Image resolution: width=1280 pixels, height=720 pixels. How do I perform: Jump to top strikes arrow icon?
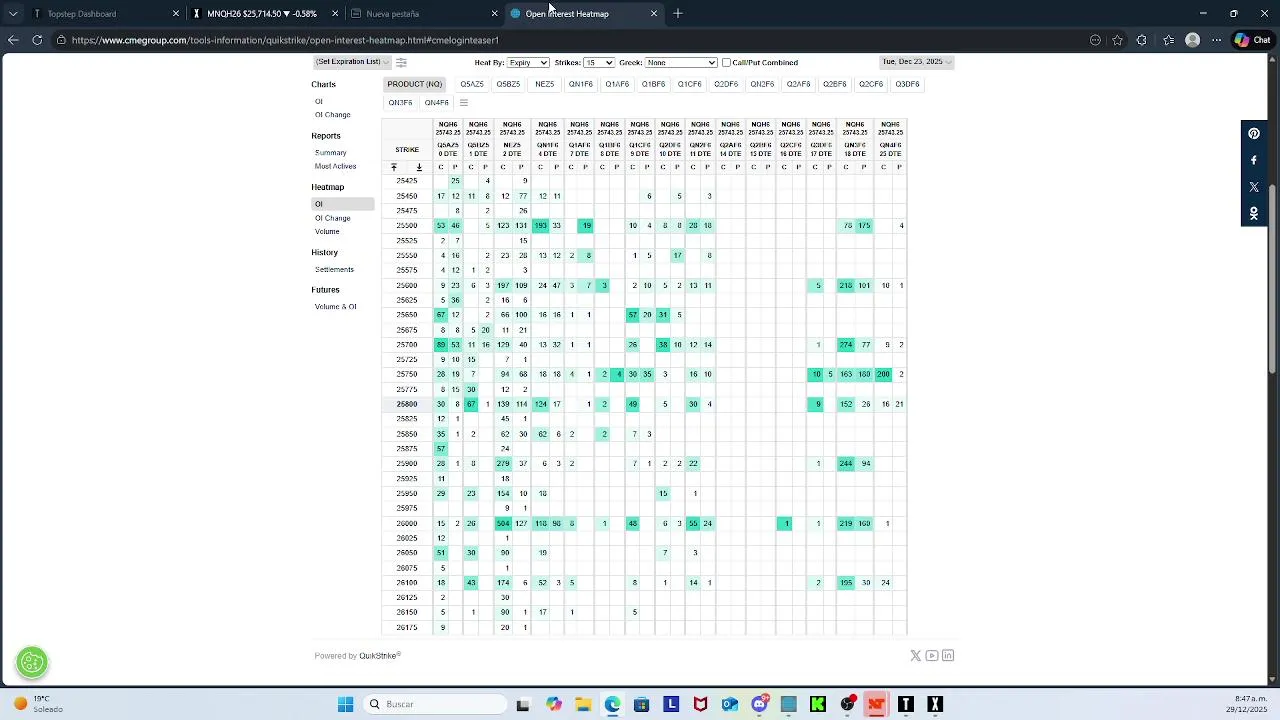pyautogui.click(x=394, y=167)
